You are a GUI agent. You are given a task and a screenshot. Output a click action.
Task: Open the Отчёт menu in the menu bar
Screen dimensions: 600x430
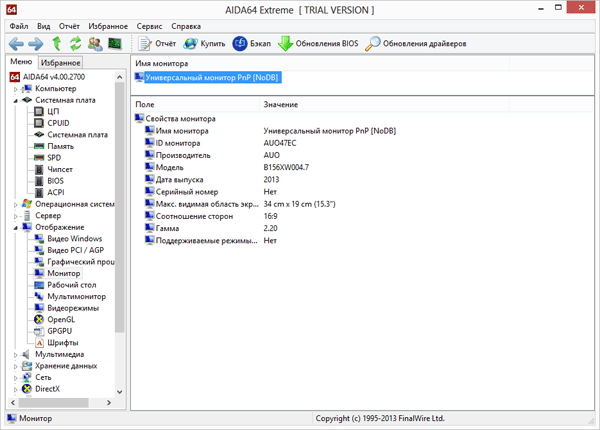(x=69, y=26)
